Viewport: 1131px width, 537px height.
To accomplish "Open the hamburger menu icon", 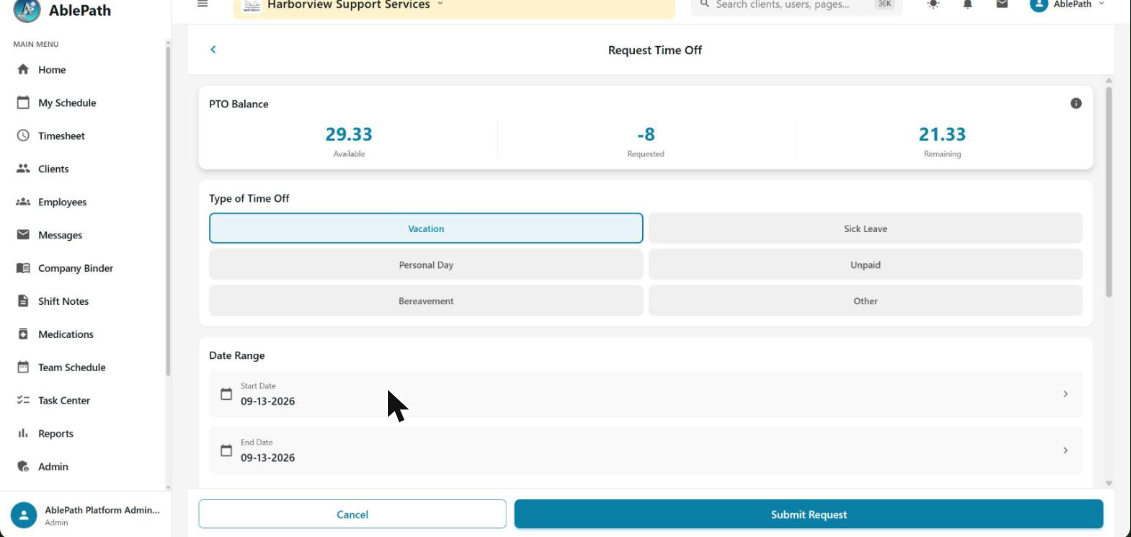I will (203, 4).
